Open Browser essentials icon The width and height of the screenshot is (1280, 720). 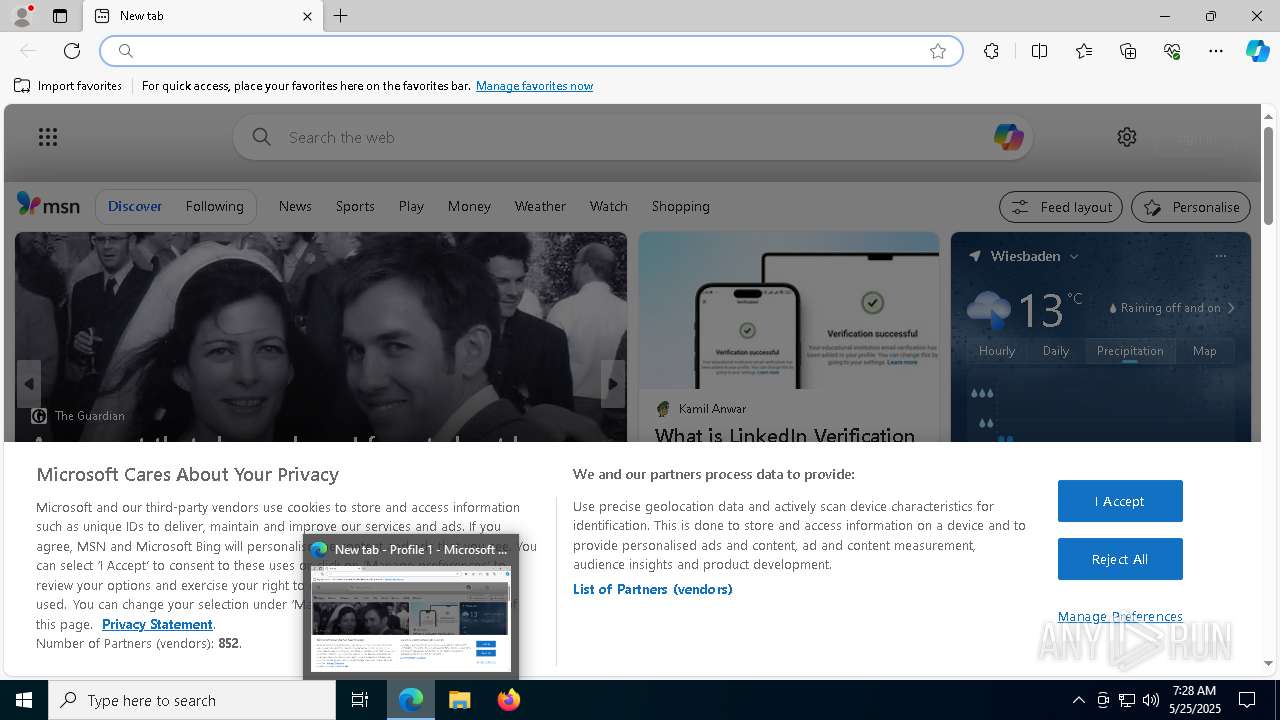pyautogui.click(x=1172, y=51)
